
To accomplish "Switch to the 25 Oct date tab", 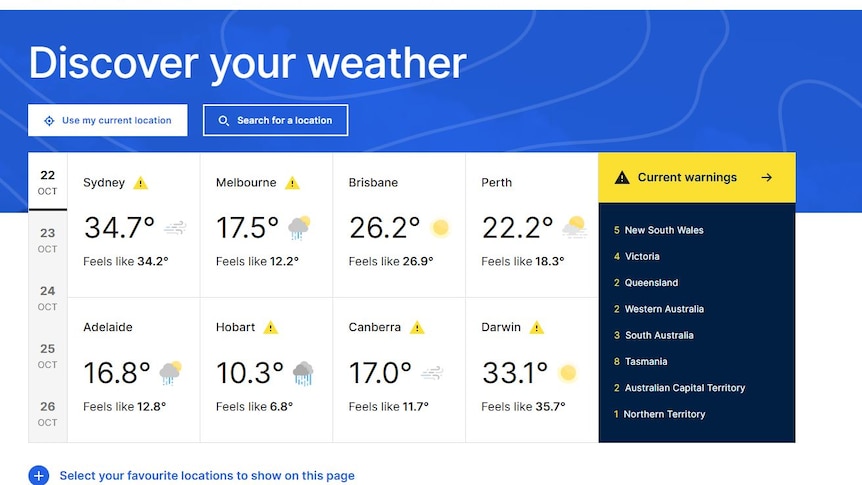I will point(48,356).
